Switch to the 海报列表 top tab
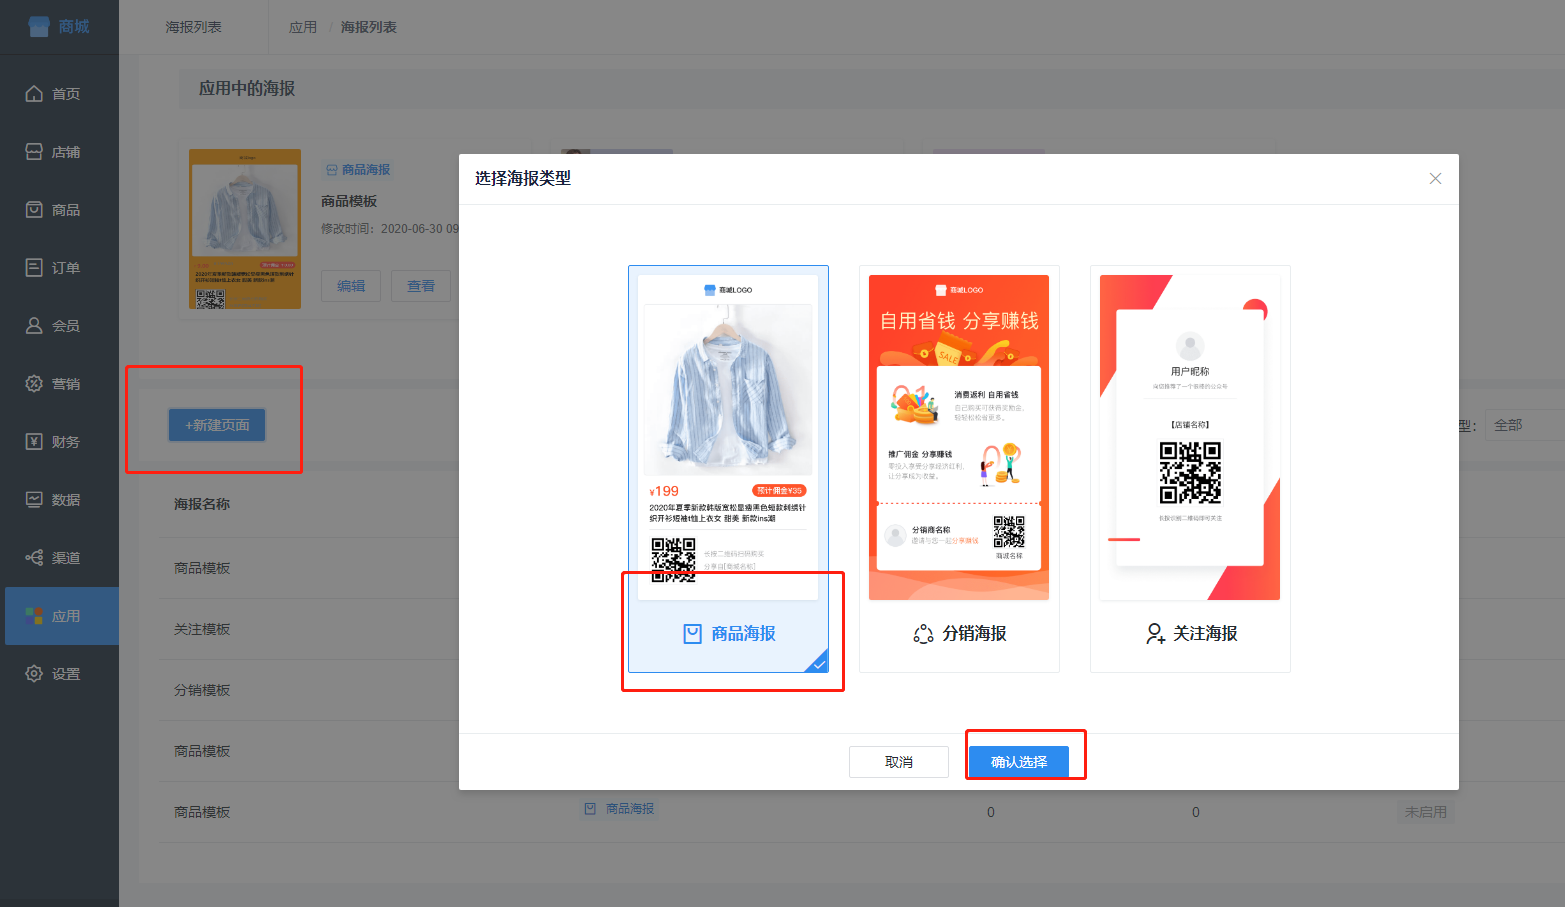Screen dimensions: 1565x907 coord(194,27)
